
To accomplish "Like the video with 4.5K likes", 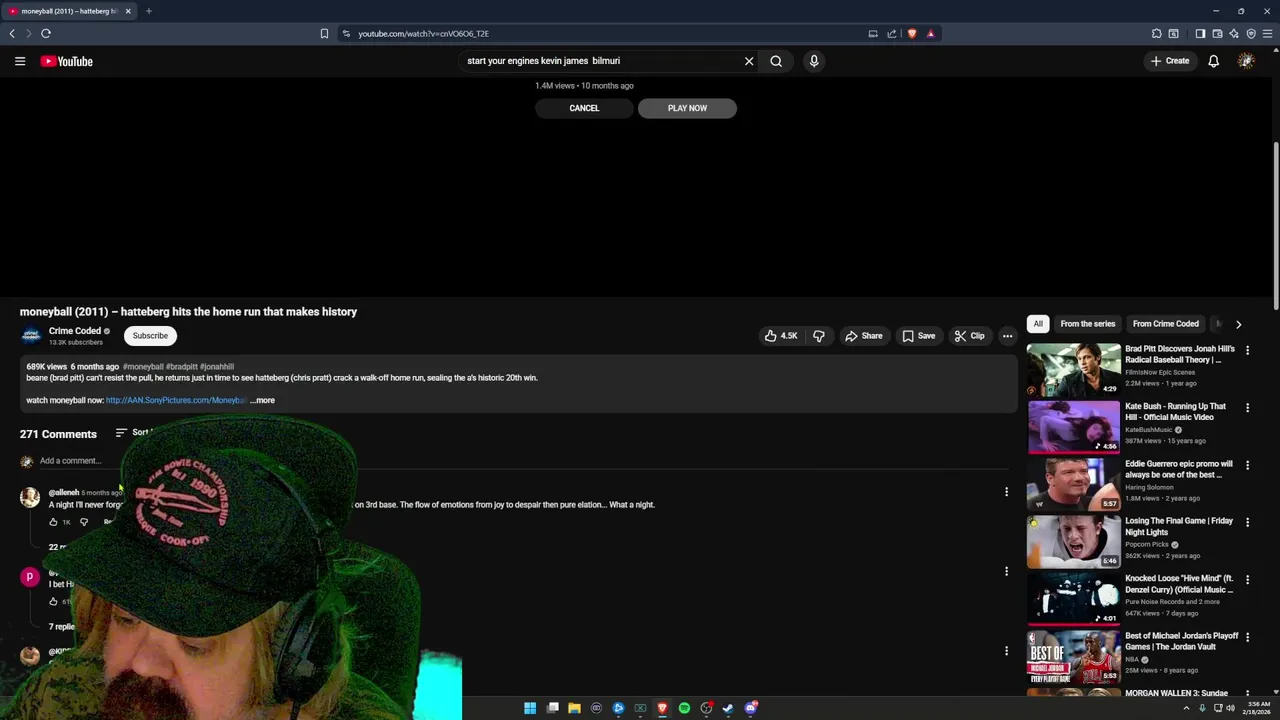I will click(x=781, y=336).
